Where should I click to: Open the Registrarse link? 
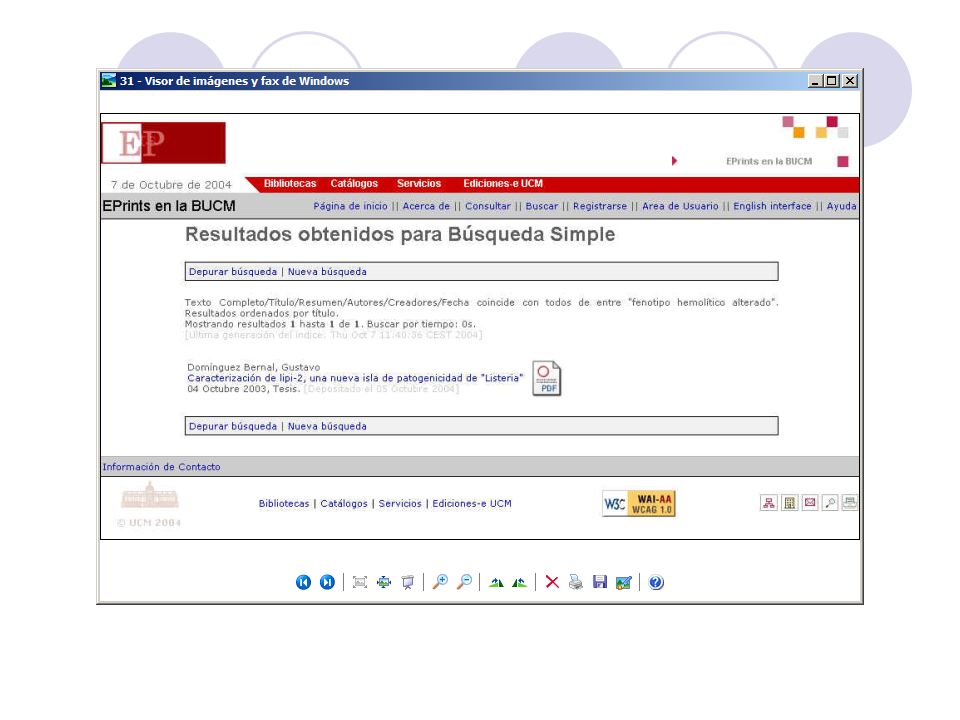click(600, 206)
